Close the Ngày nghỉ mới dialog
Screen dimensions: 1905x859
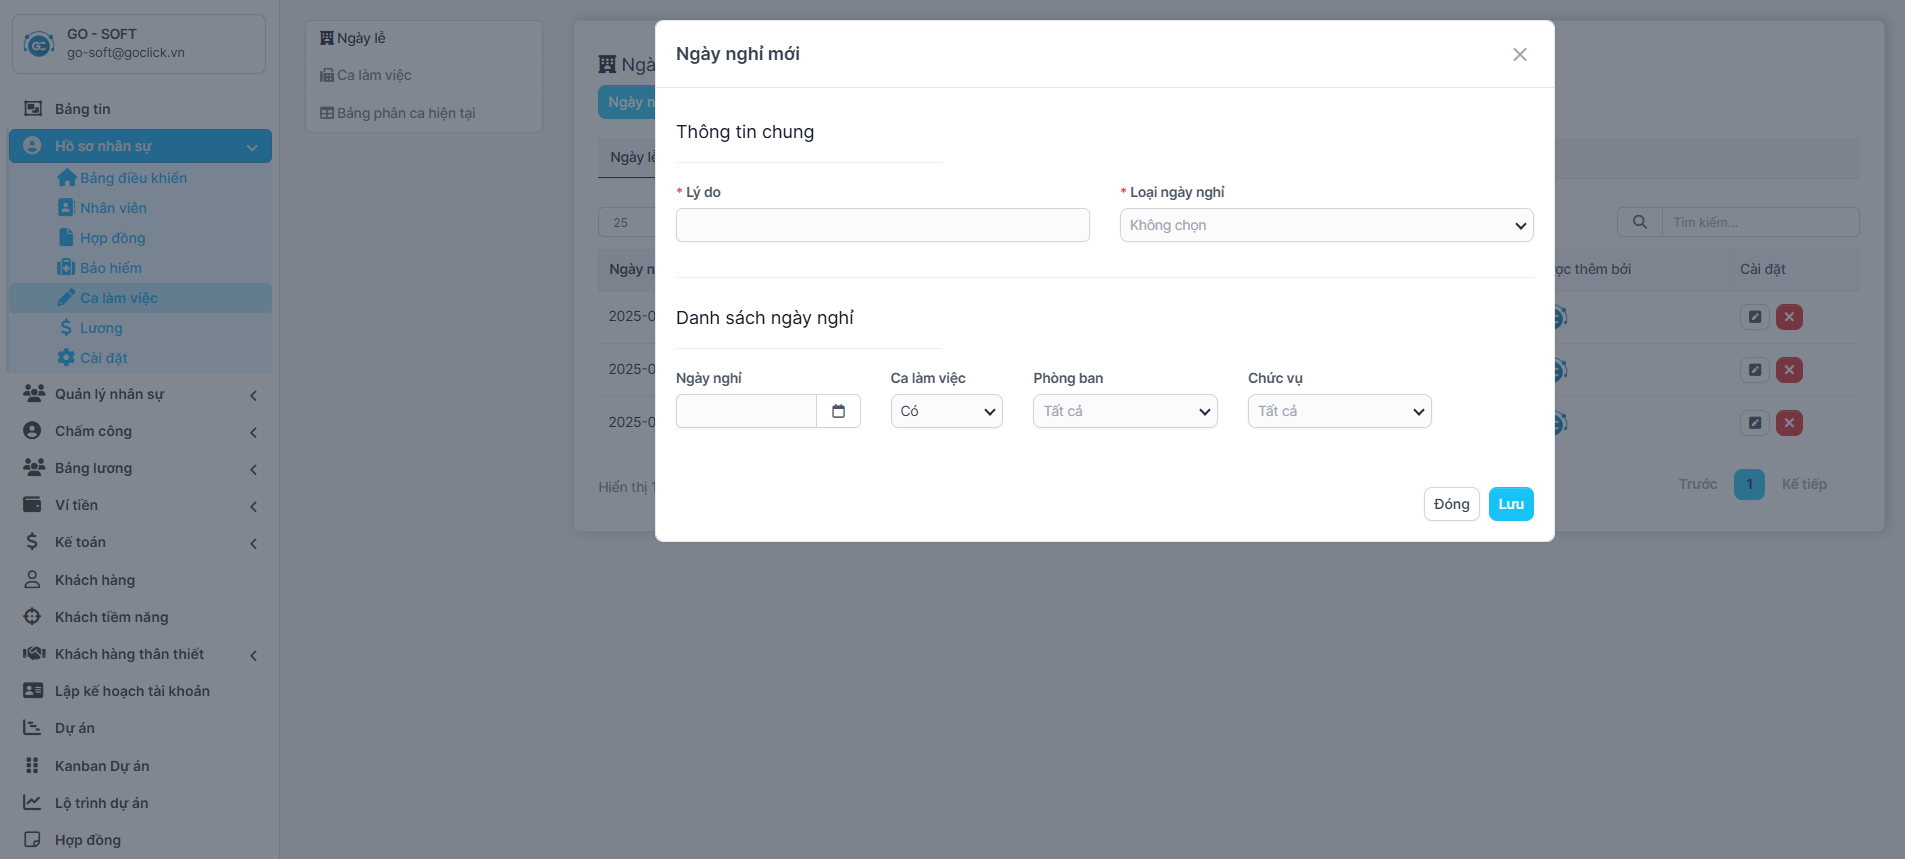(1519, 55)
